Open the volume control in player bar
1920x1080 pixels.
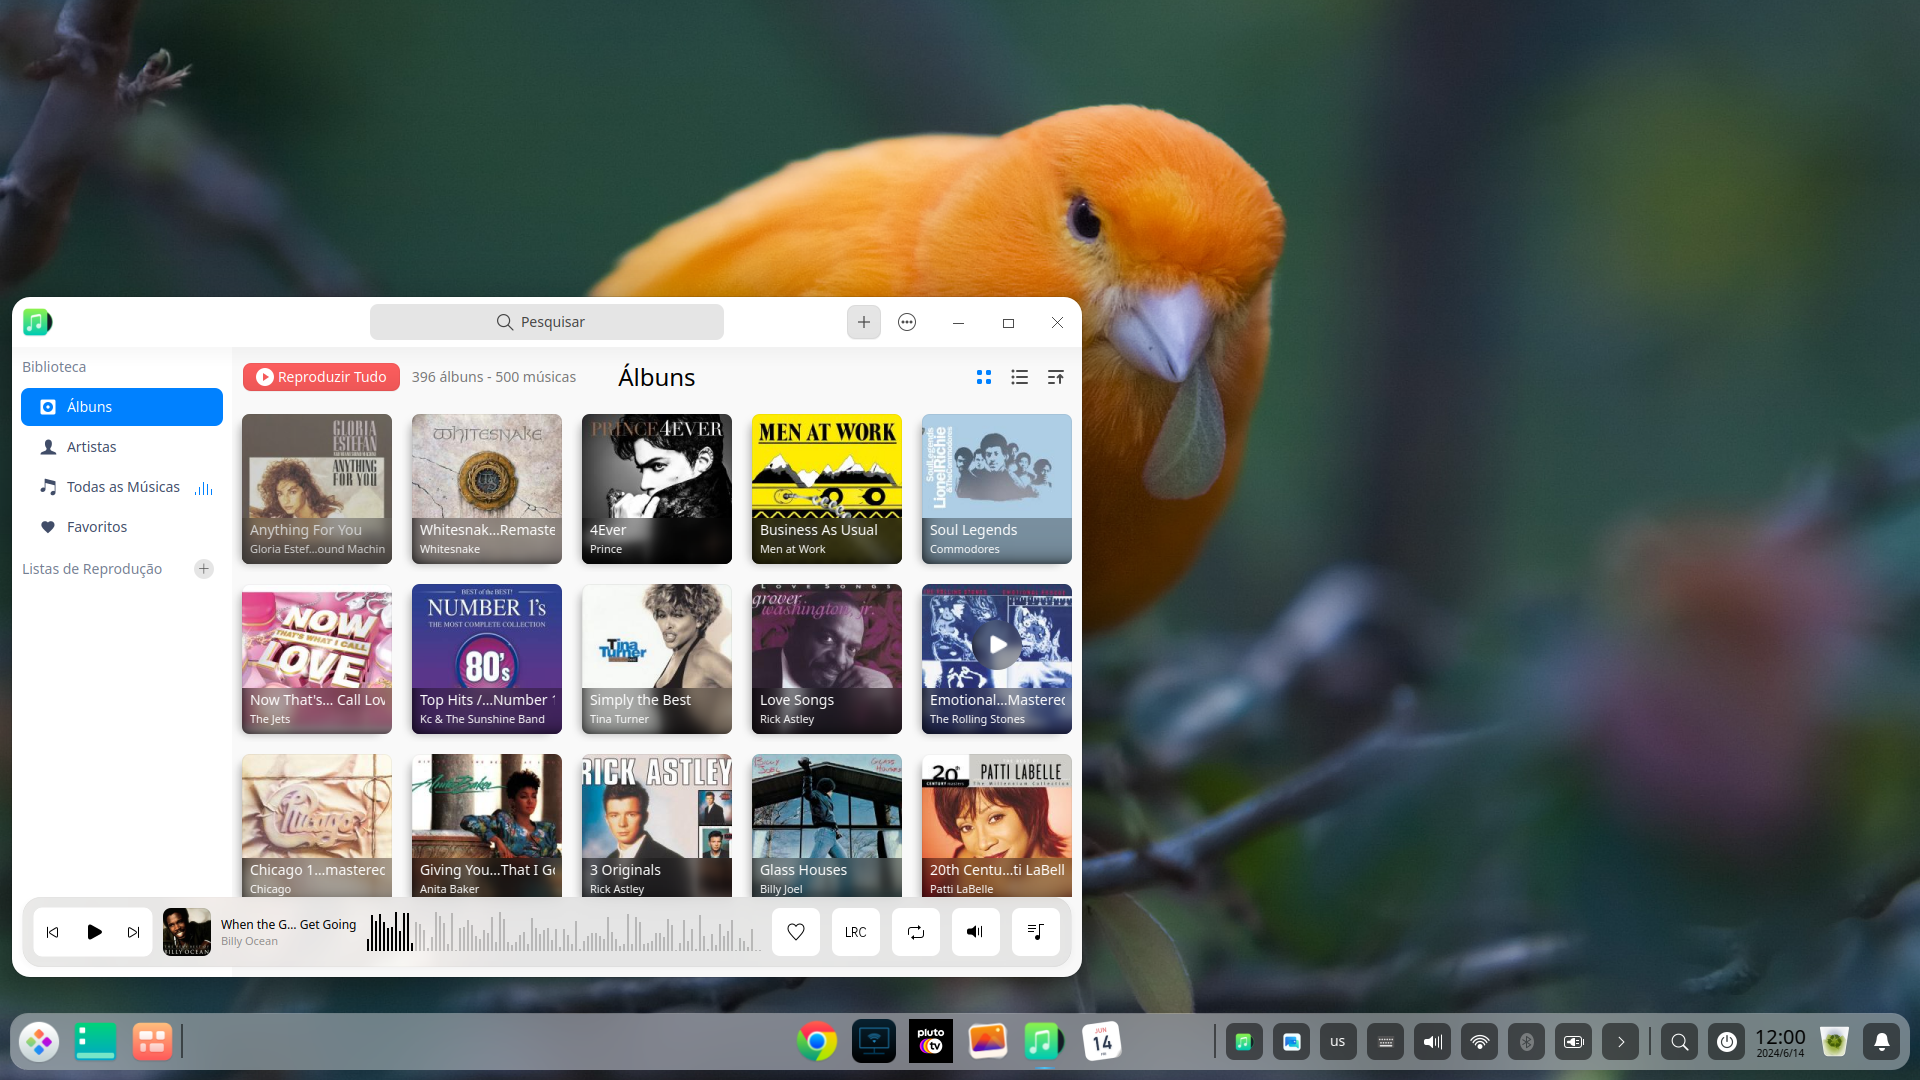click(975, 932)
